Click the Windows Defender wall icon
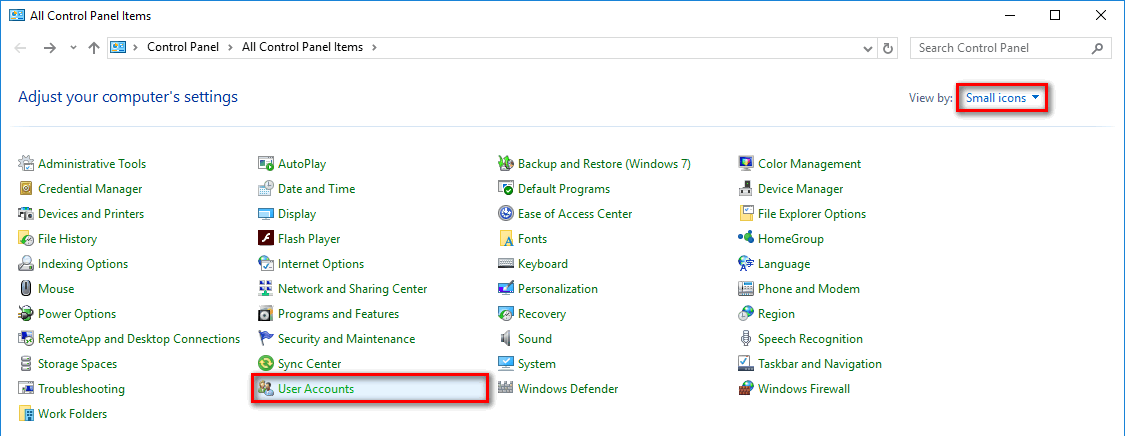The height and width of the screenshot is (436, 1125). pos(506,389)
